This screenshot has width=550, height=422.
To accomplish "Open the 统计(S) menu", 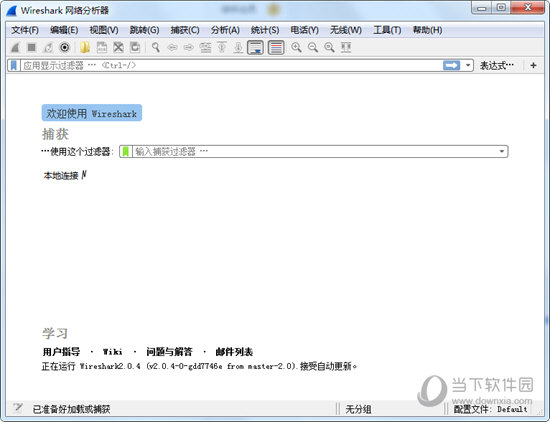I will point(265,30).
